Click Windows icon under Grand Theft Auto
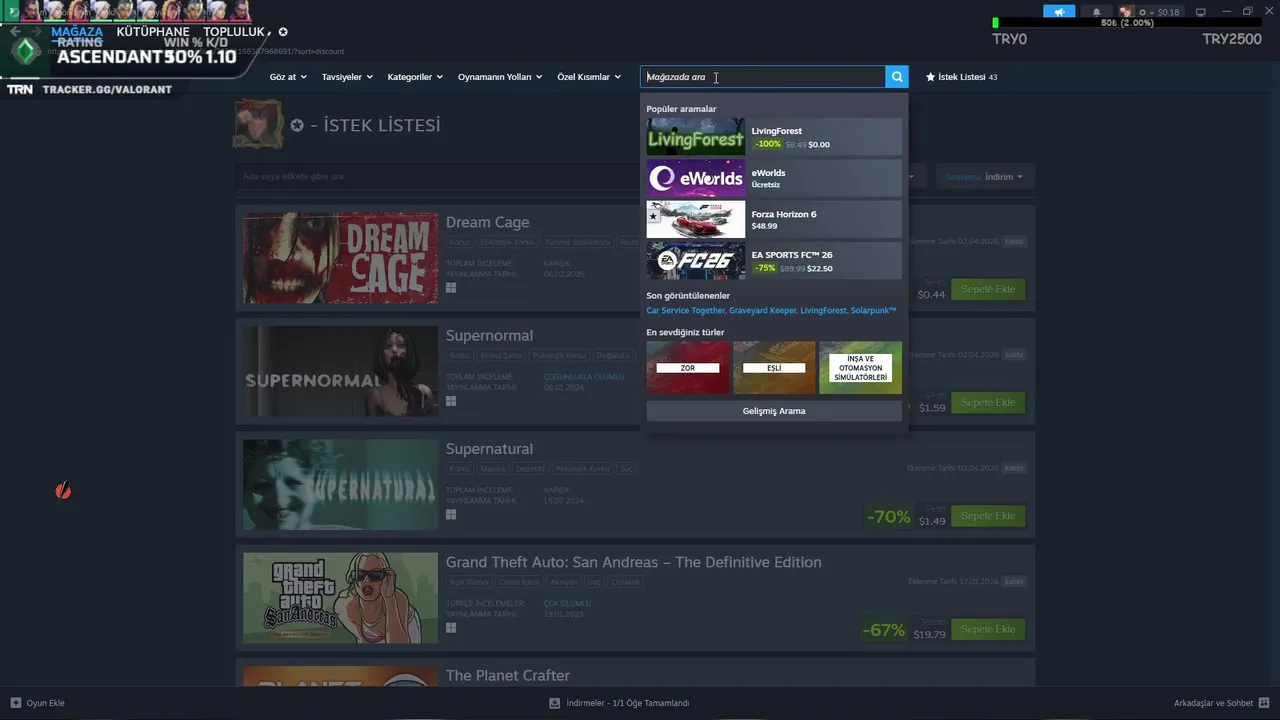1280x720 pixels. point(451,628)
